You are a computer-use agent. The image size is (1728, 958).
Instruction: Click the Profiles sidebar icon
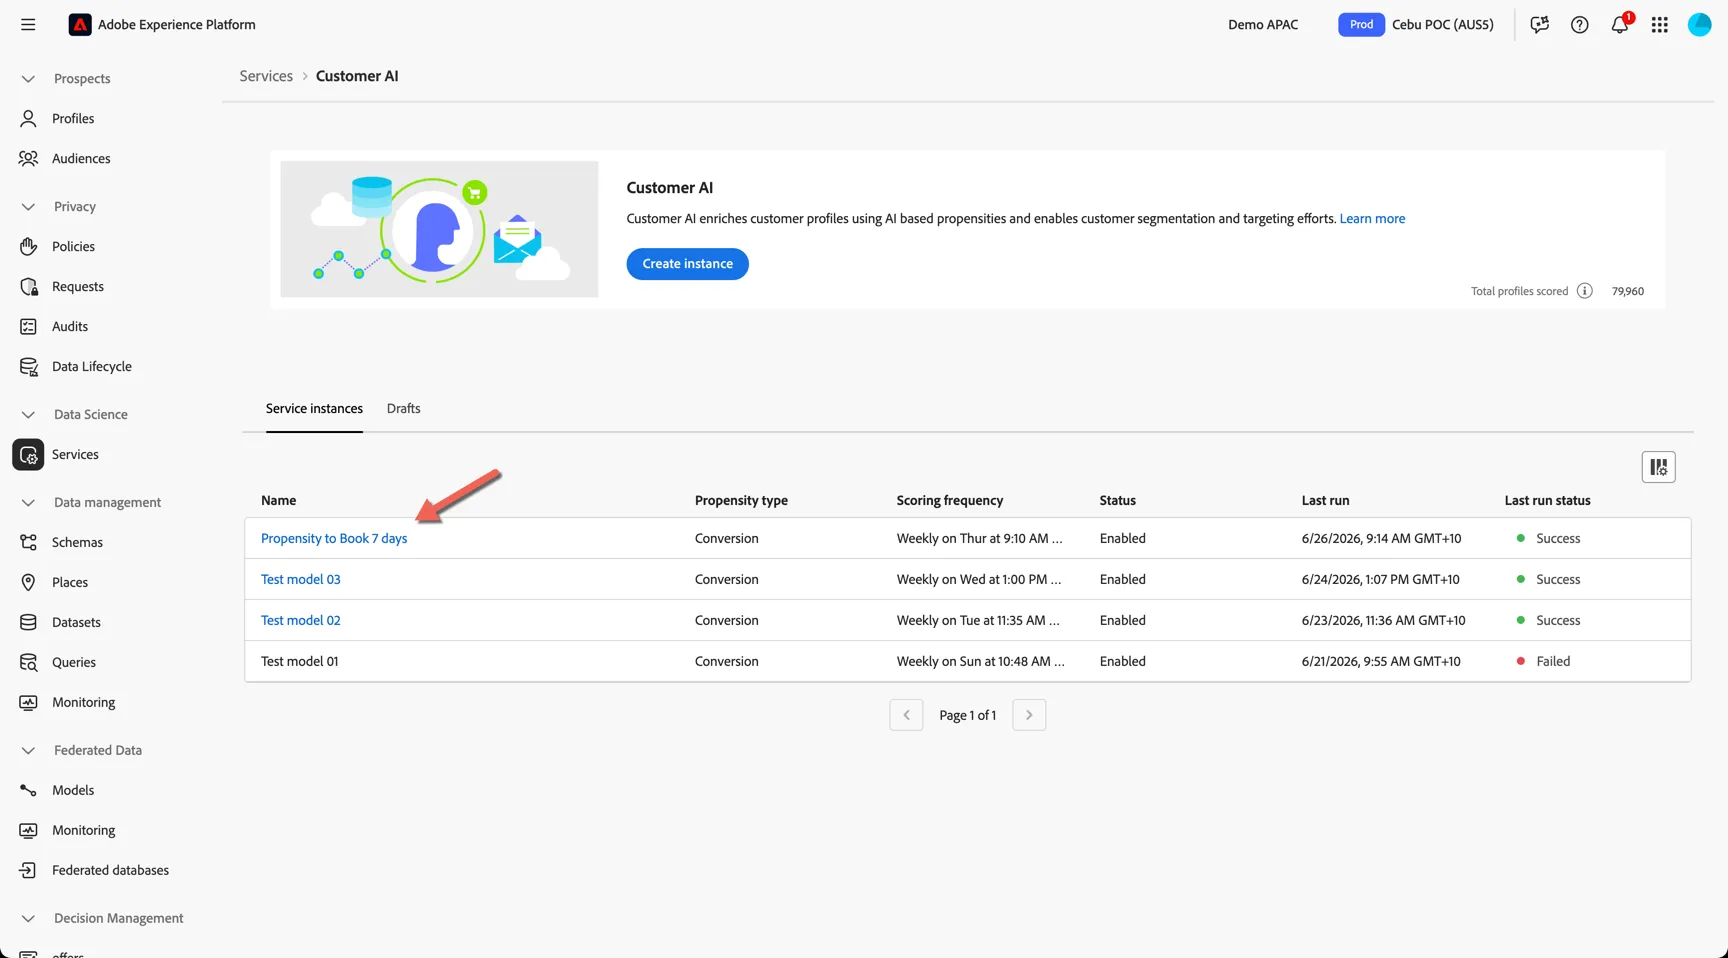(29, 118)
